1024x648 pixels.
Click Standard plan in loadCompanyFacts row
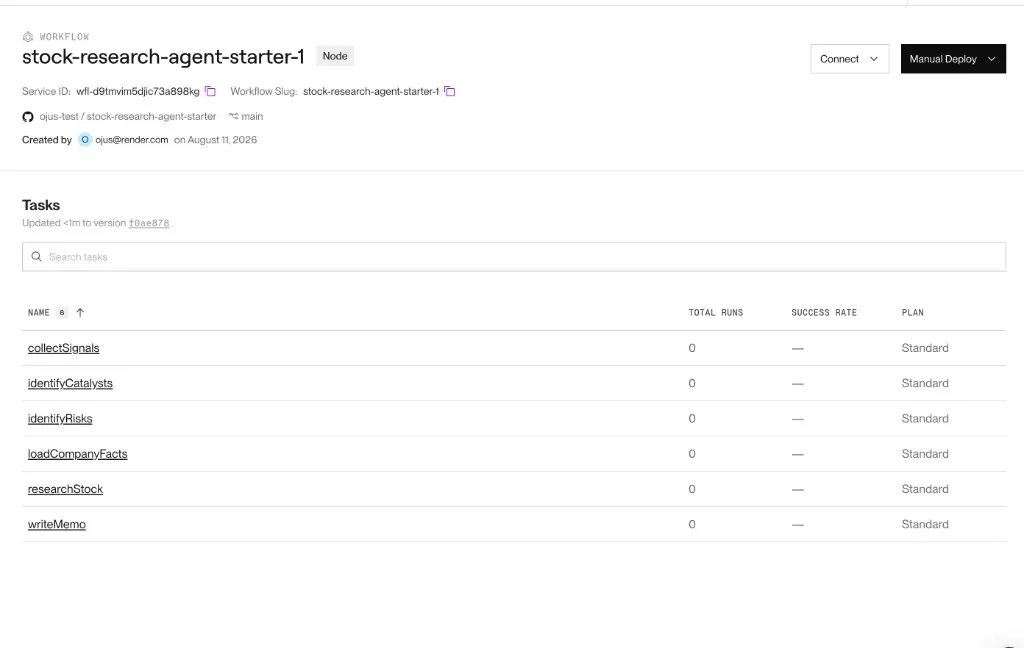point(925,454)
